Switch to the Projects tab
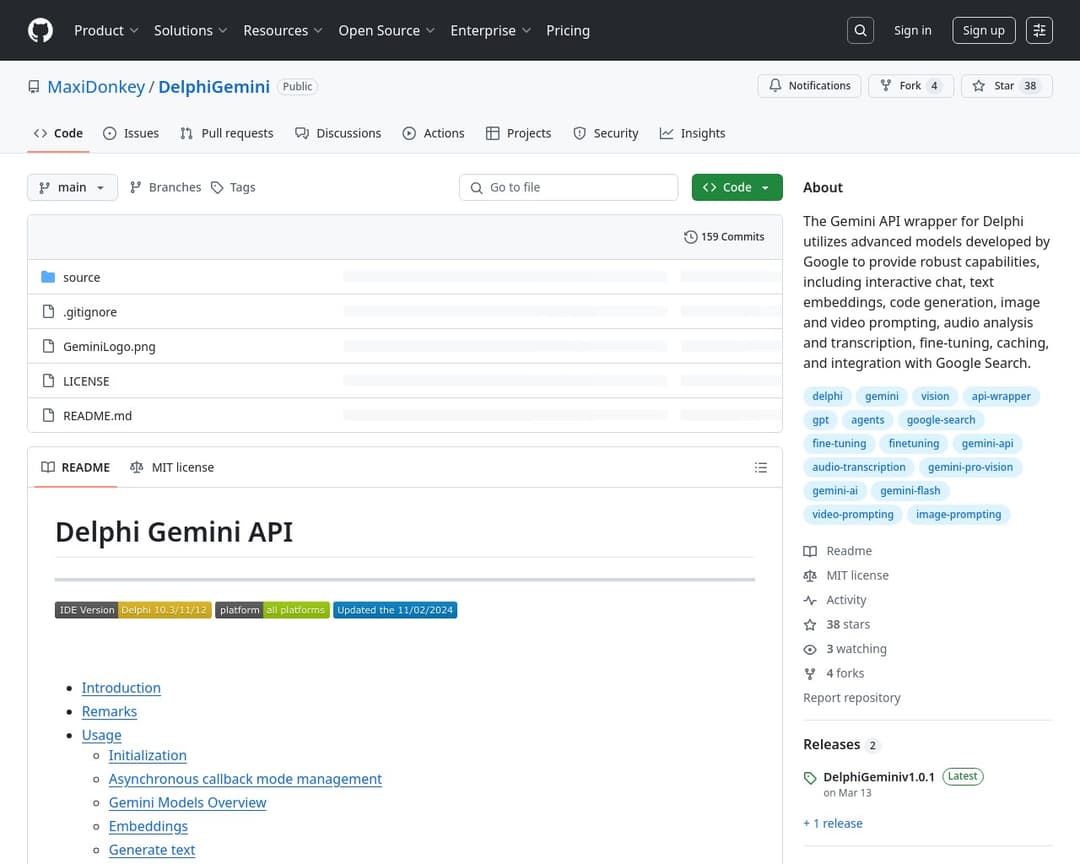 [x=518, y=133]
